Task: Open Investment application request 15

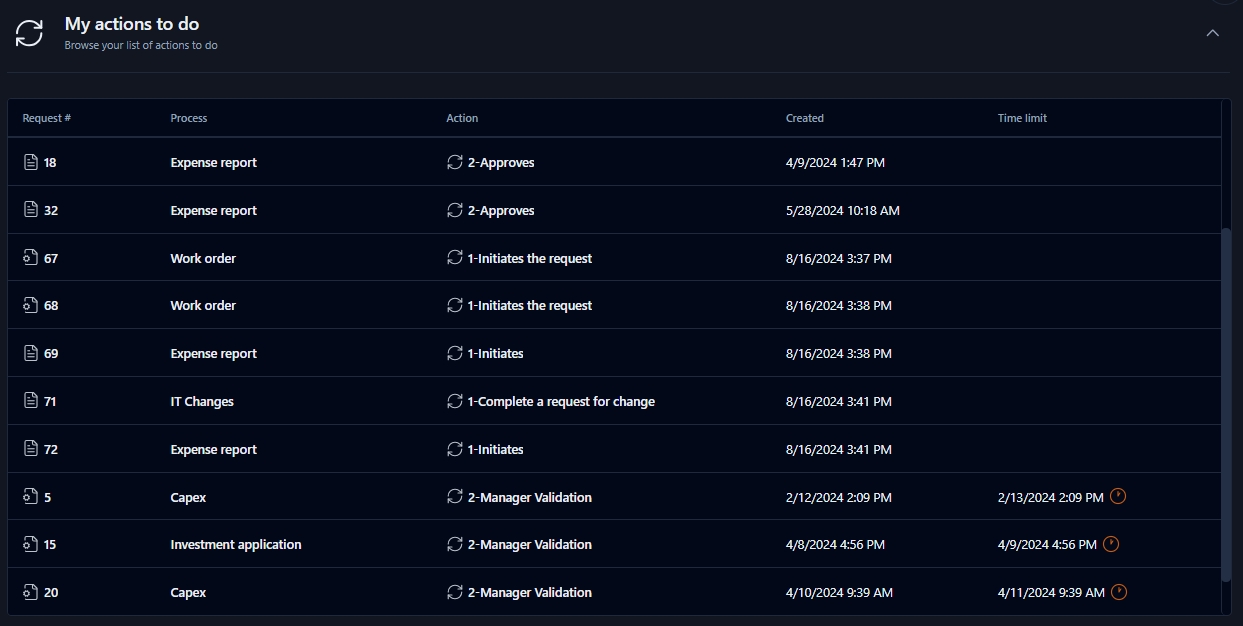Action: click(236, 544)
